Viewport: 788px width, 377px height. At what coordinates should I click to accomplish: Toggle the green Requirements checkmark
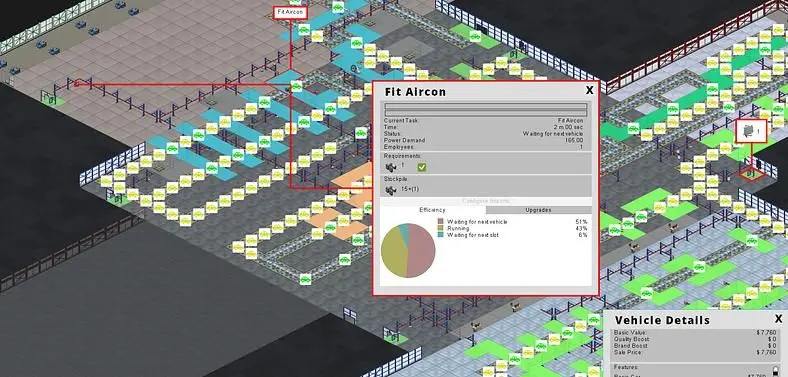point(422,166)
